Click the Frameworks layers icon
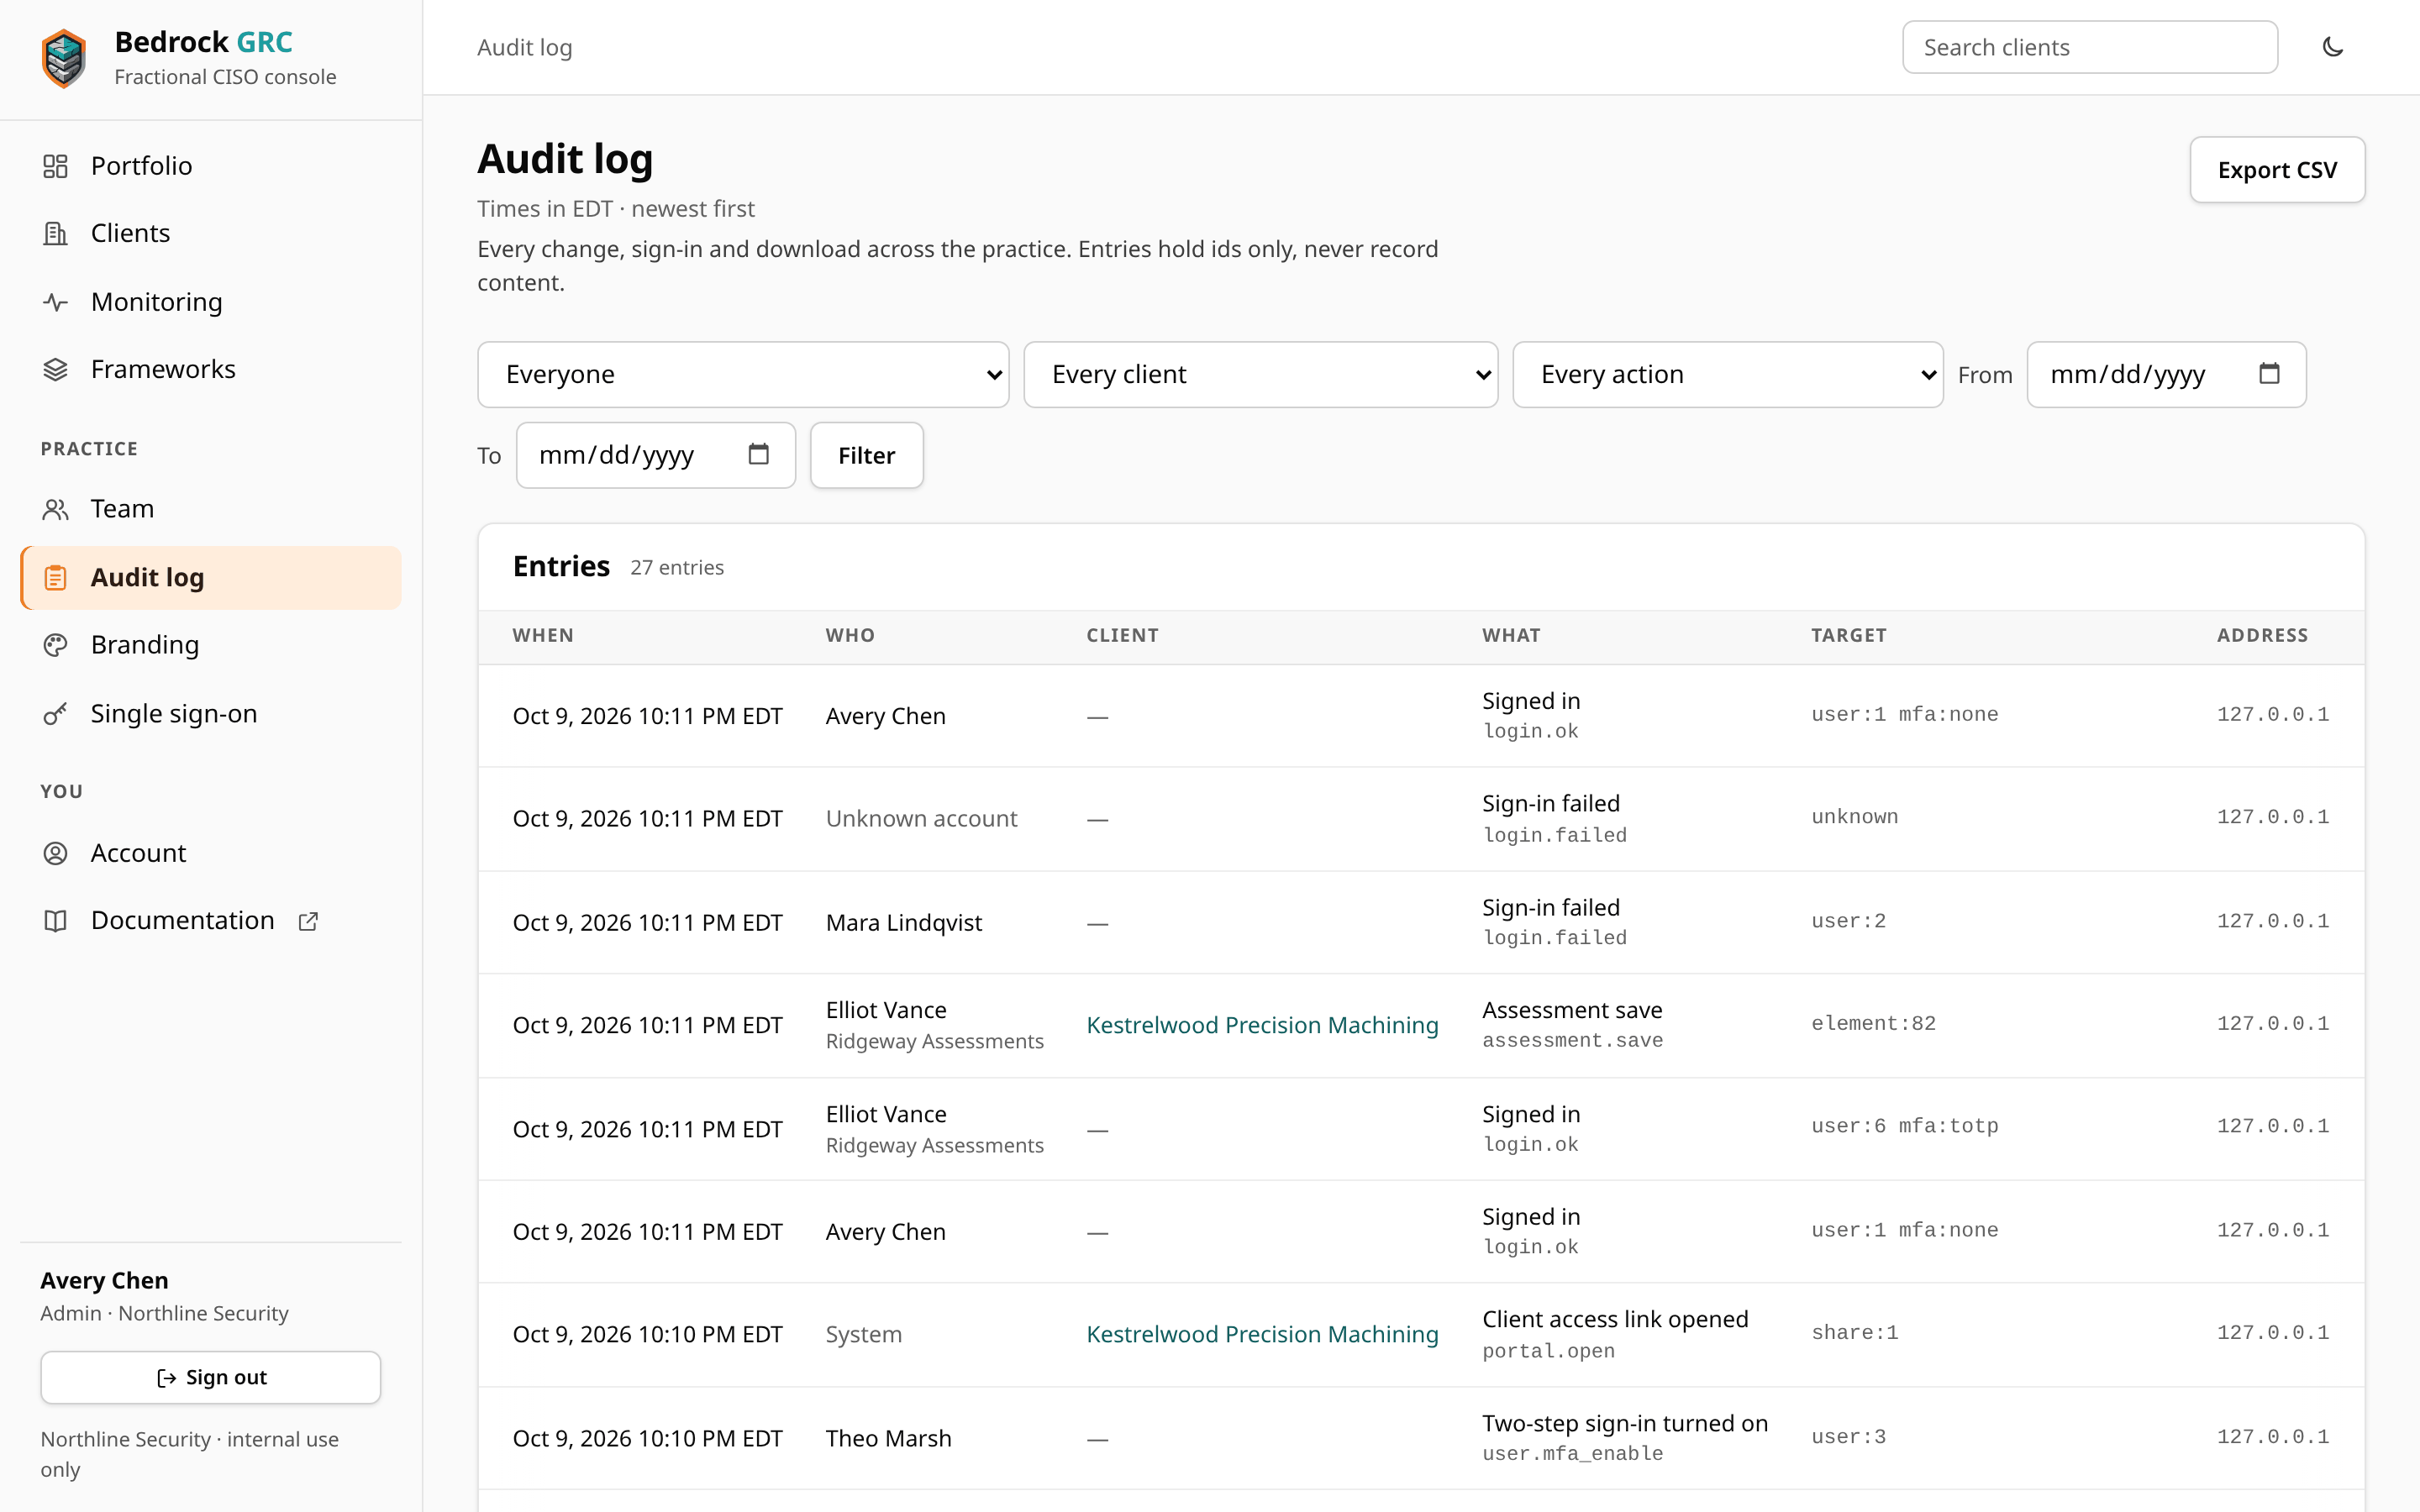Screen dimensions: 2420x1512 coord(55,370)
